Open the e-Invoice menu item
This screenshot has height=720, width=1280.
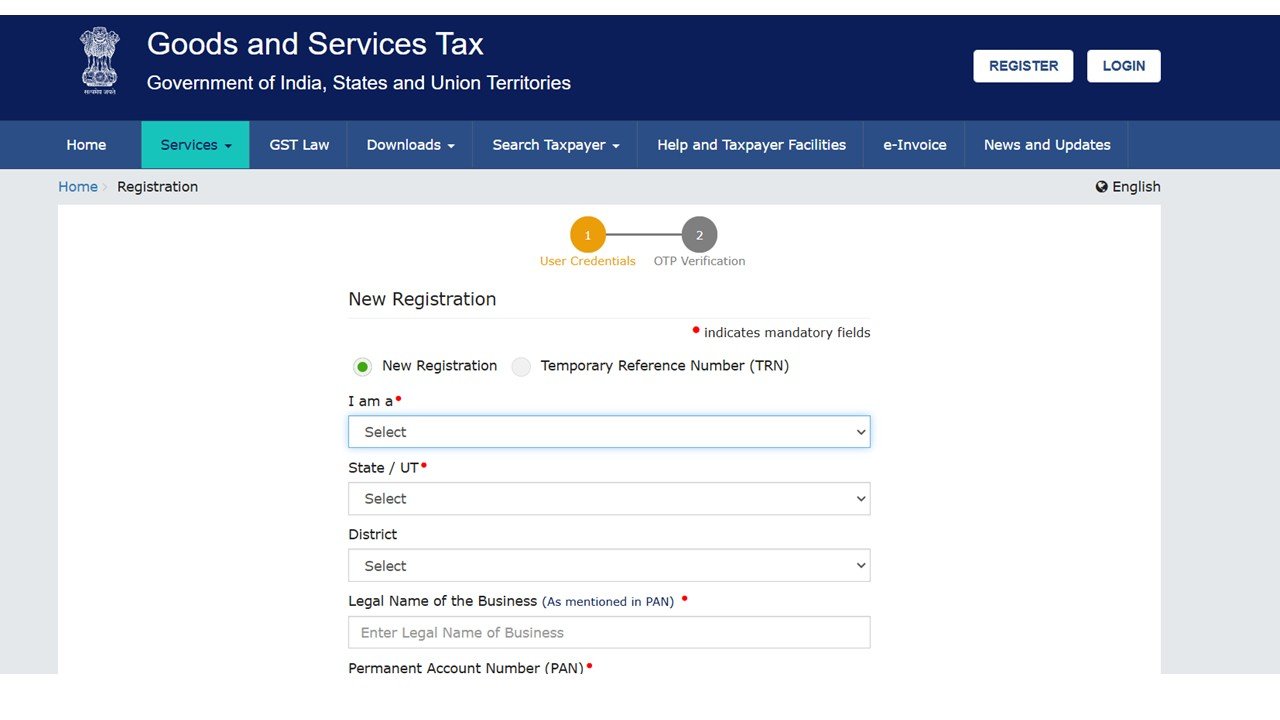[914, 145]
